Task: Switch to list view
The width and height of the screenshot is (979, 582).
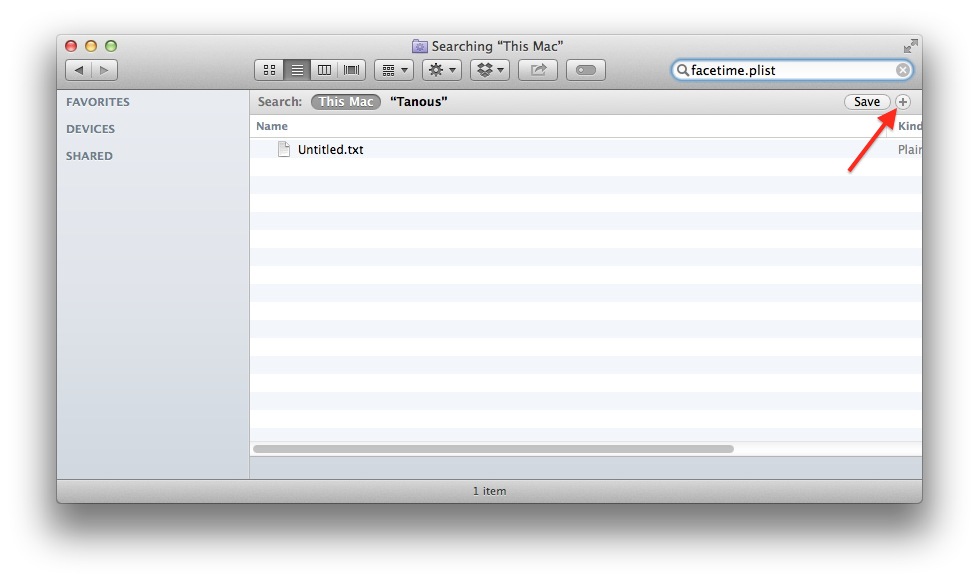Action: (297, 70)
